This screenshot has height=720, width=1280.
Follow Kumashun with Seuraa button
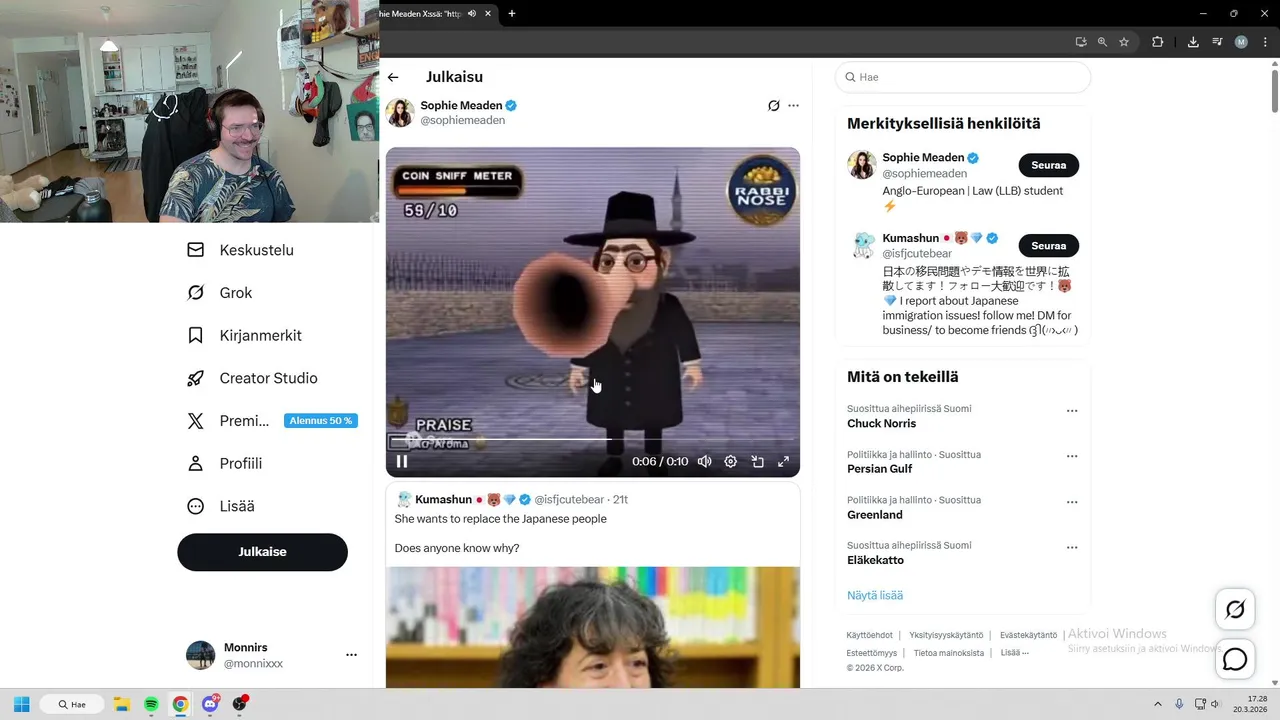1048,246
